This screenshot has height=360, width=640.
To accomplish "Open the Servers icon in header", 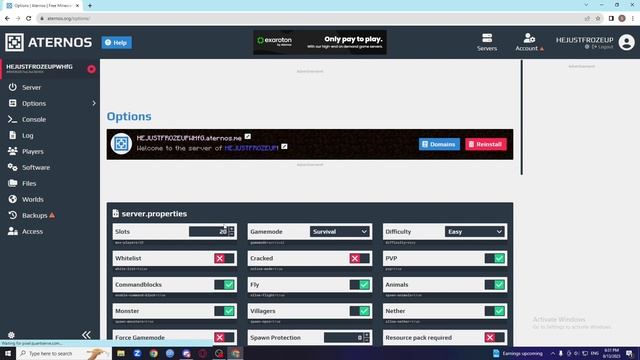I will [487, 42].
